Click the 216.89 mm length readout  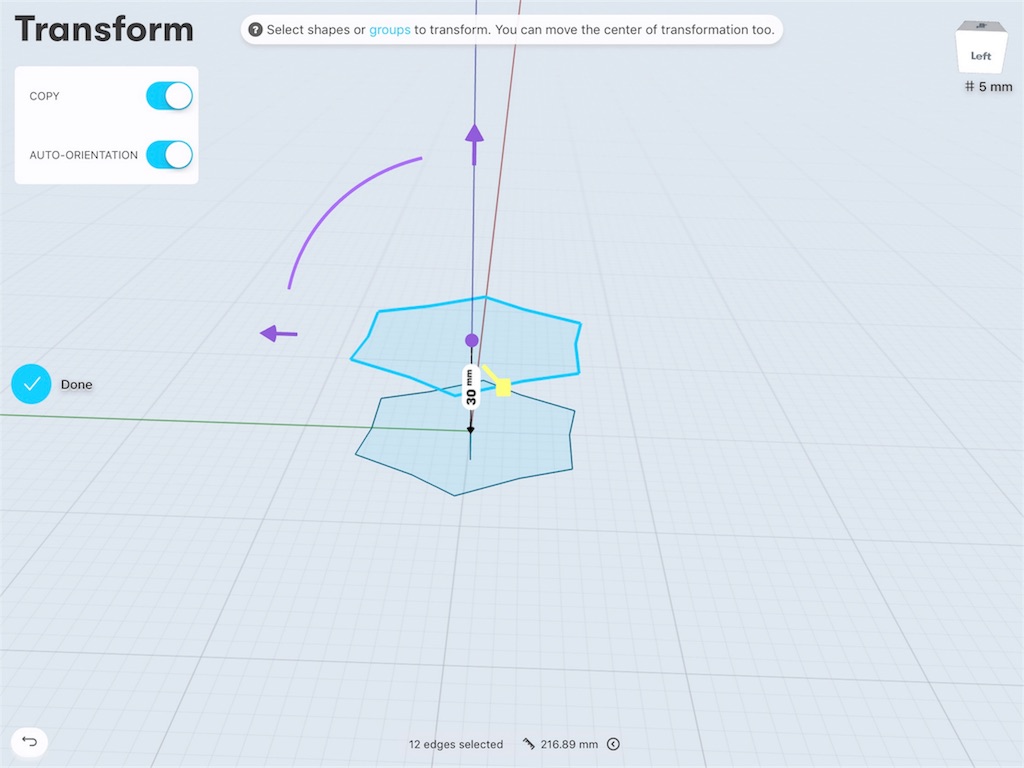(x=569, y=744)
